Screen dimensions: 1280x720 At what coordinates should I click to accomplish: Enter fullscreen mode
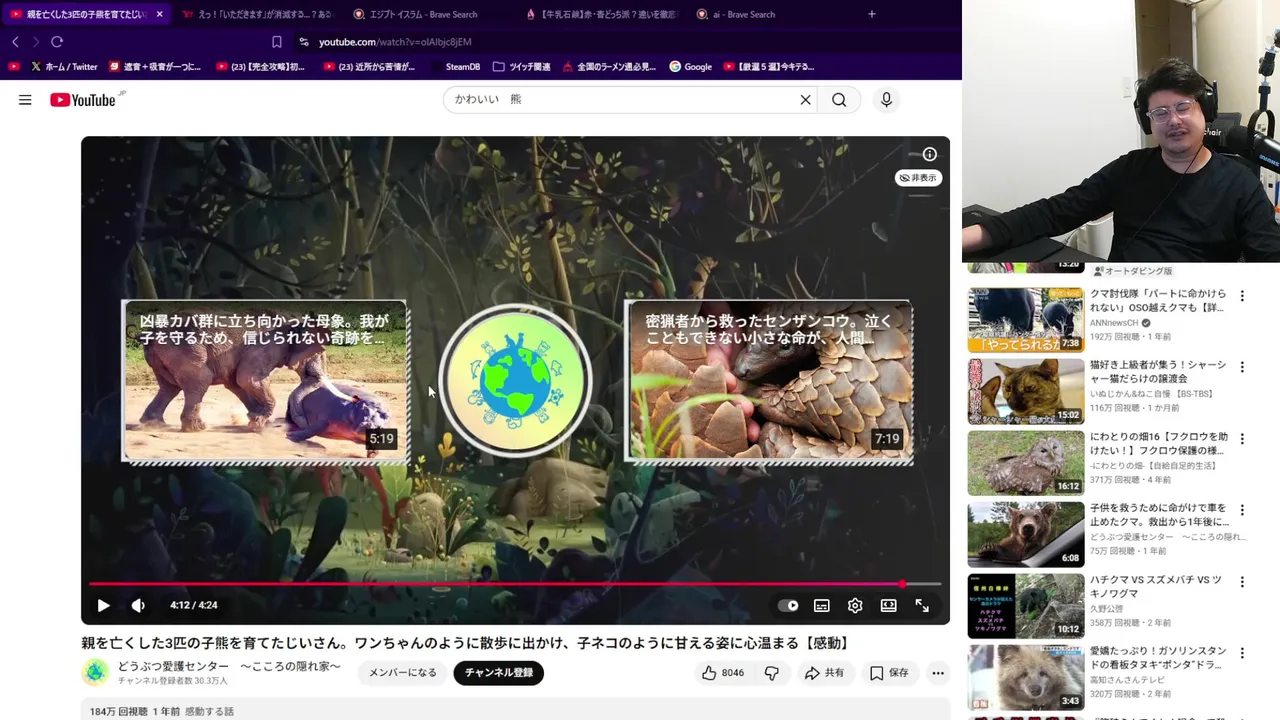pos(922,605)
